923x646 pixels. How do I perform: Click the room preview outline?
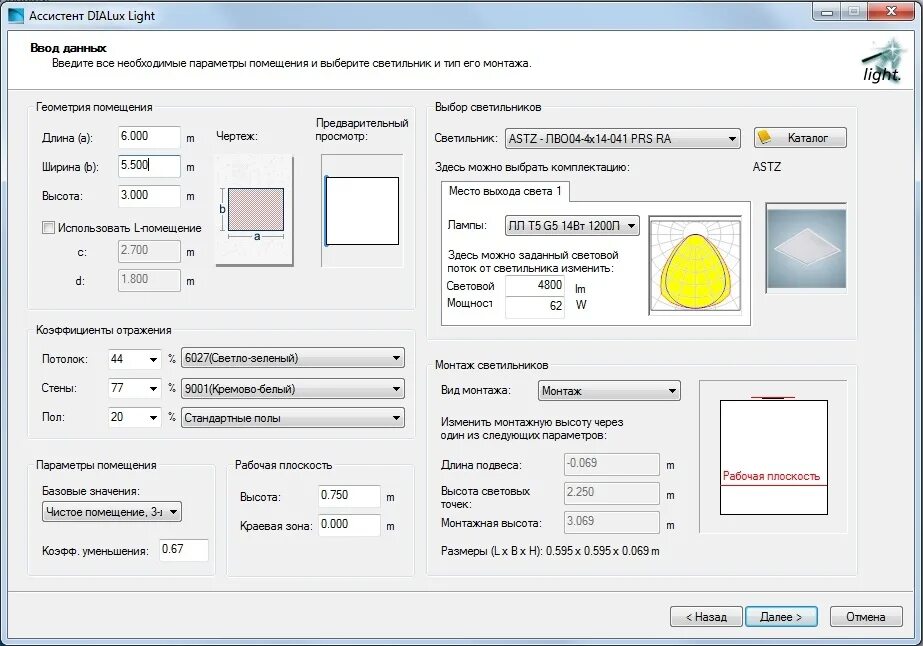point(362,211)
